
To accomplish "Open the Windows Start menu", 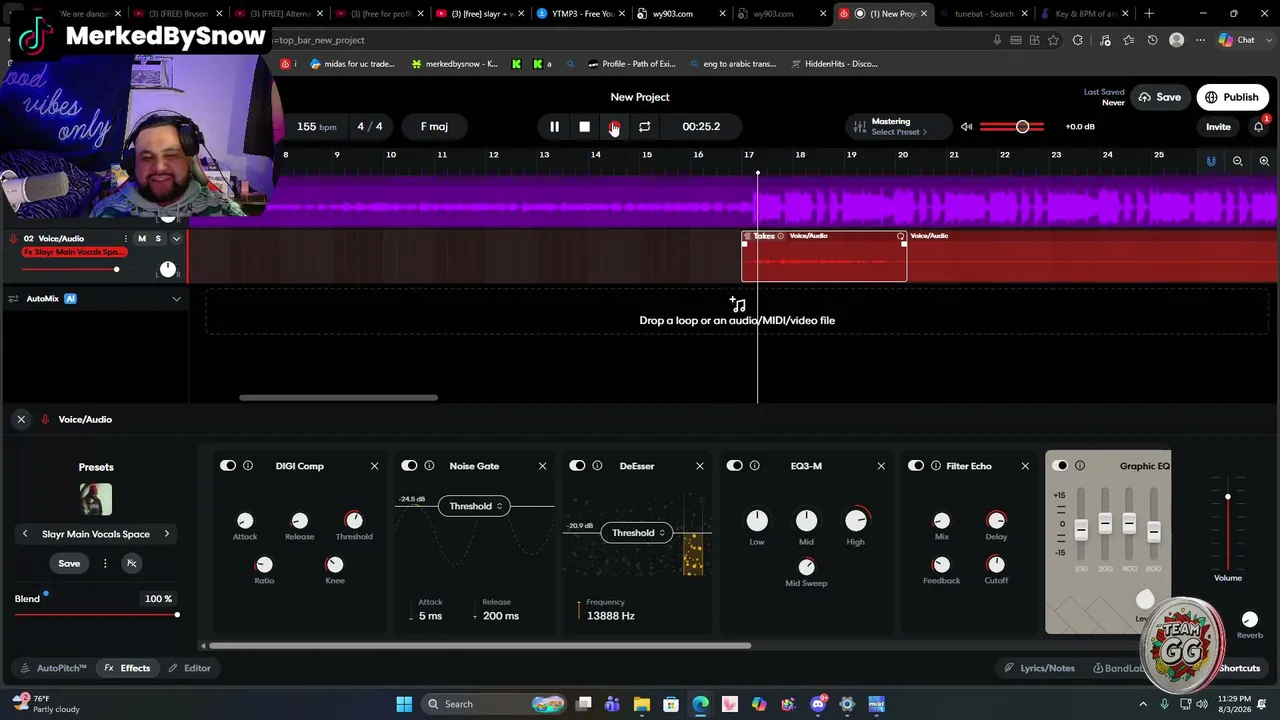I will pos(404,704).
